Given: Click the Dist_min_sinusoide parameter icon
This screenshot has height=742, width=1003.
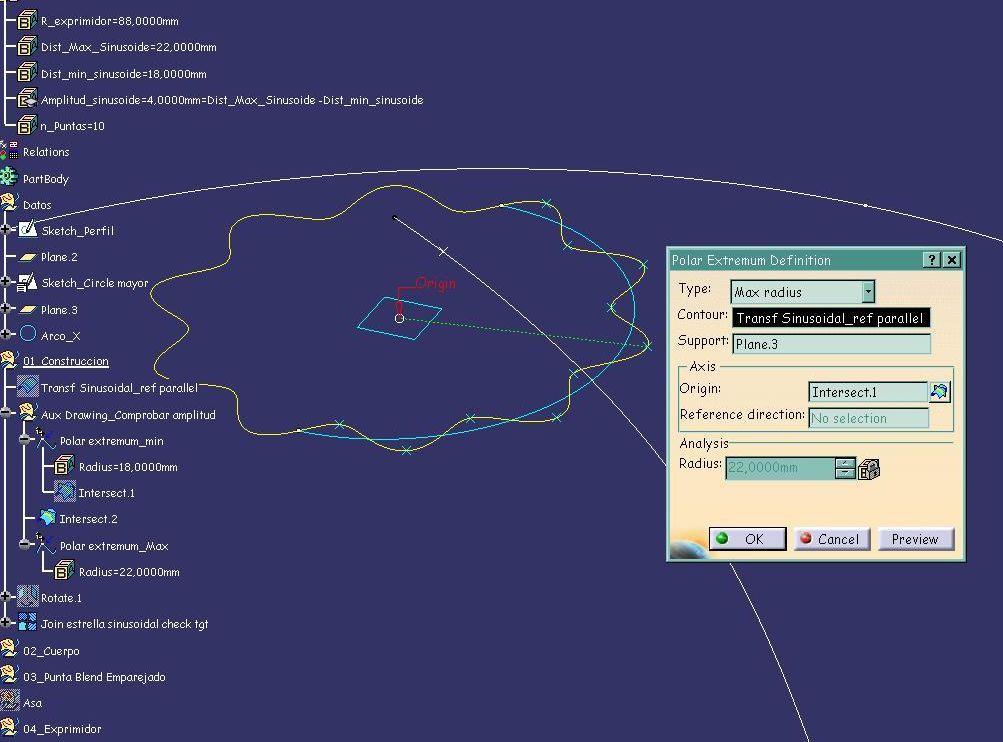Looking at the screenshot, I should (x=26, y=73).
